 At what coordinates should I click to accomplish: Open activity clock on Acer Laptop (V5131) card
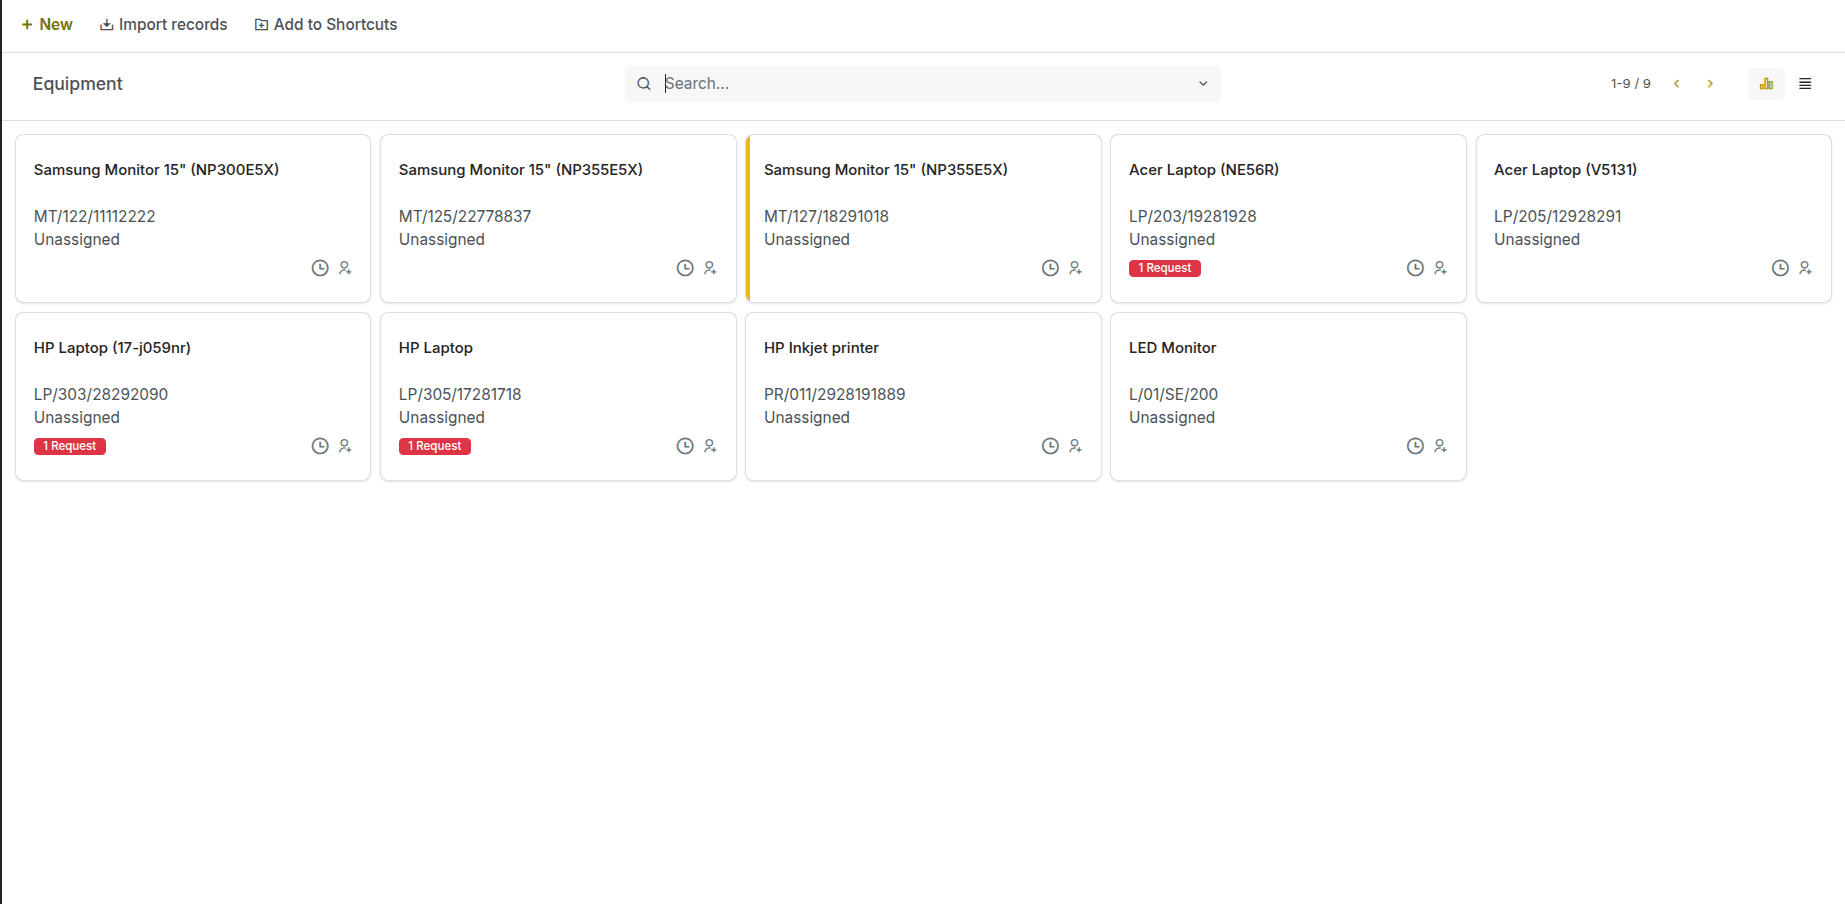[x=1780, y=268]
